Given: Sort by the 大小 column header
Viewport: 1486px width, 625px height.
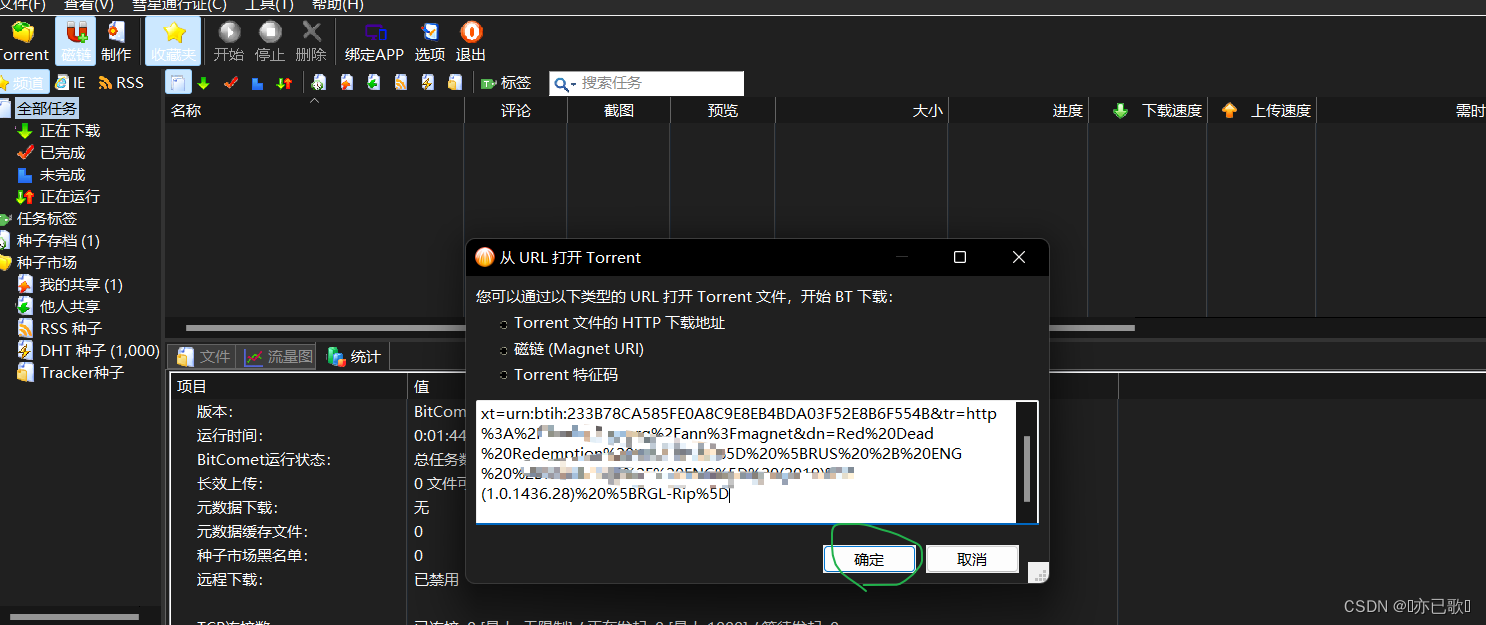Looking at the screenshot, I should pos(861,111).
